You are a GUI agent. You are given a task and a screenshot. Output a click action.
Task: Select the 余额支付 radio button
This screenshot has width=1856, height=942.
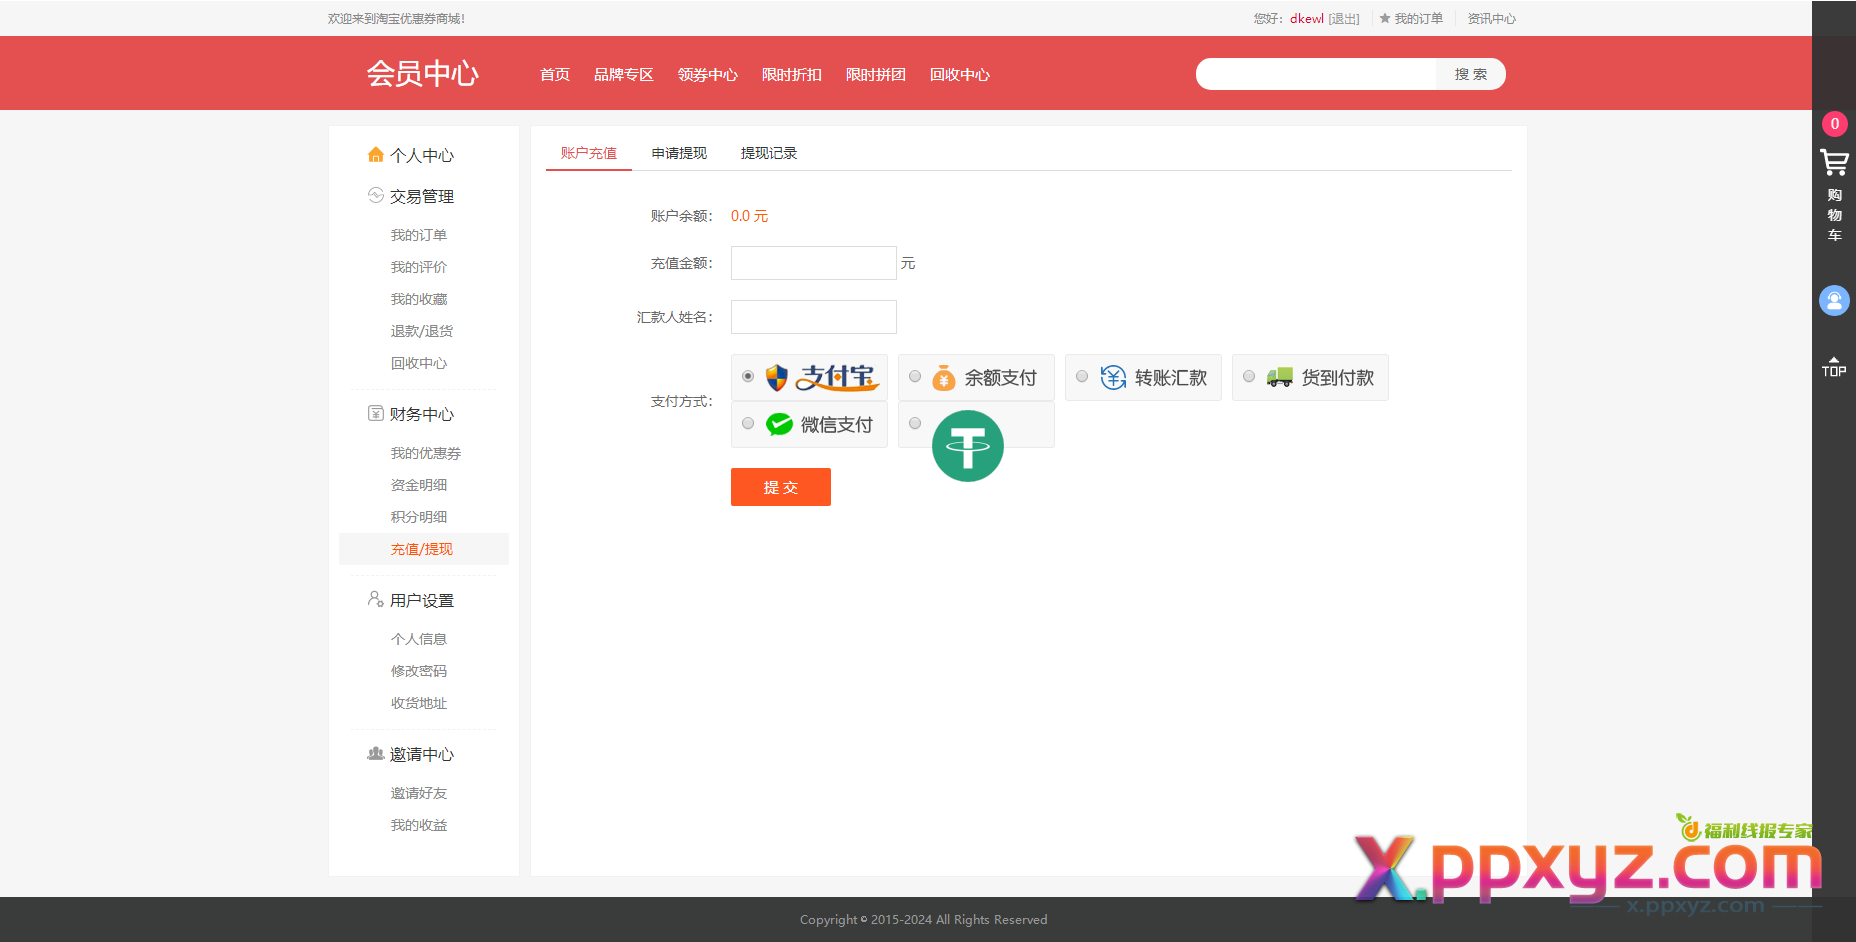[915, 376]
